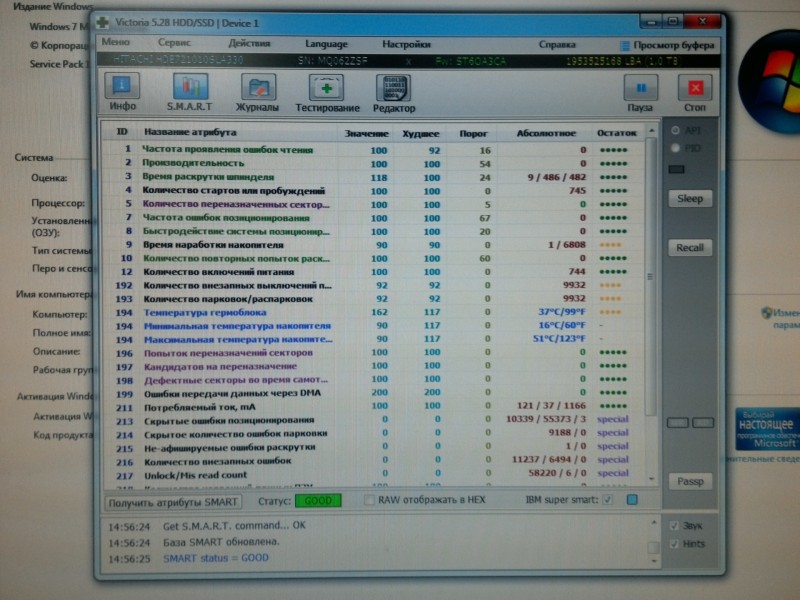Click the SMART table scroll up arrow
The height and width of the screenshot is (600, 800).
[x=652, y=131]
